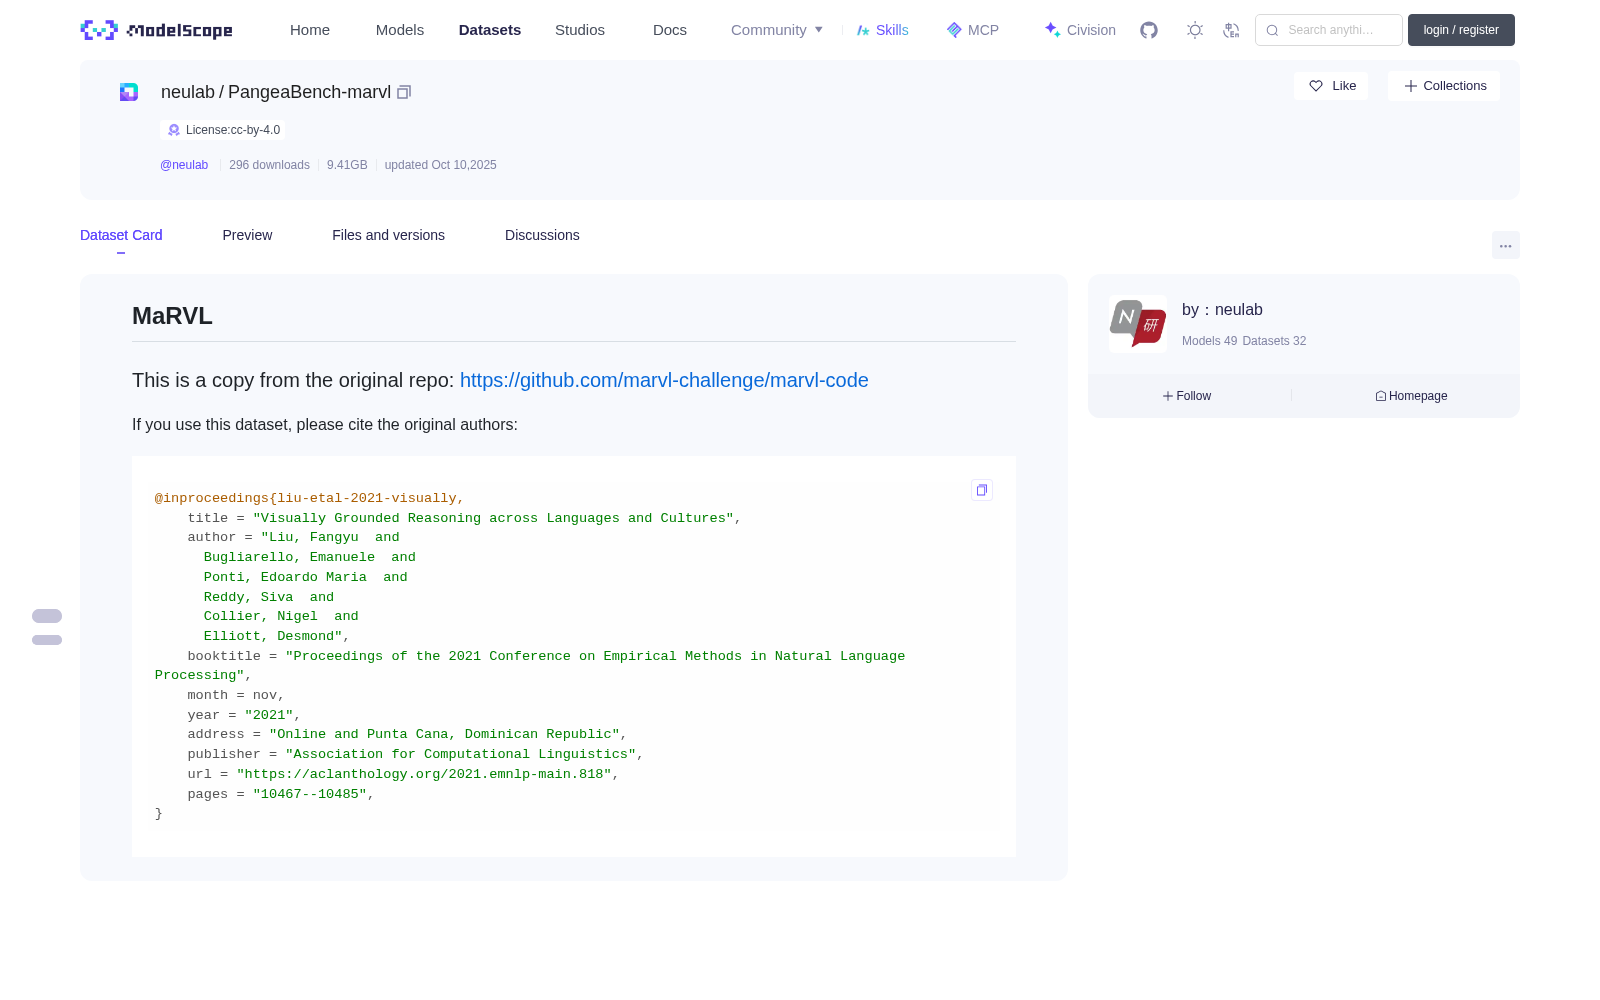The width and height of the screenshot is (1600, 1000).
Task: Copy dataset name neulab/PangeaBench-marvl
Action: pos(404,92)
